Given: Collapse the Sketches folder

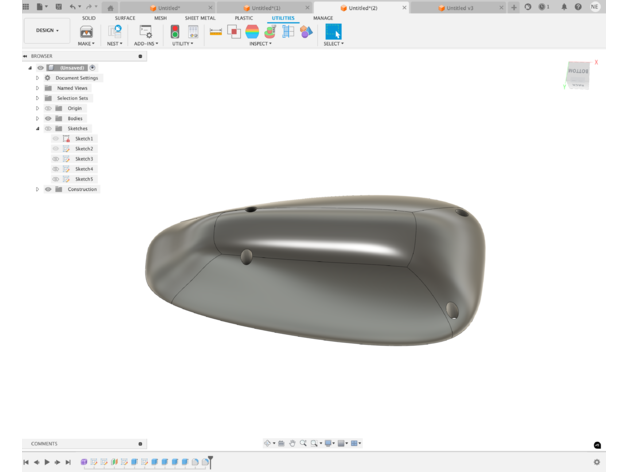Looking at the screenshot, I should [38, 129].
